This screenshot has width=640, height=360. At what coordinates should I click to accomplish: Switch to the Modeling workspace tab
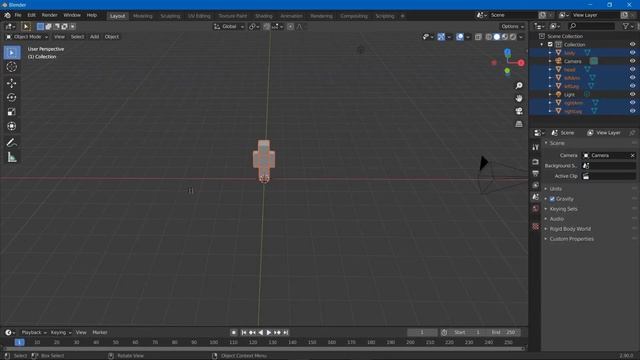pyautogui.click(x=142, y=16)
